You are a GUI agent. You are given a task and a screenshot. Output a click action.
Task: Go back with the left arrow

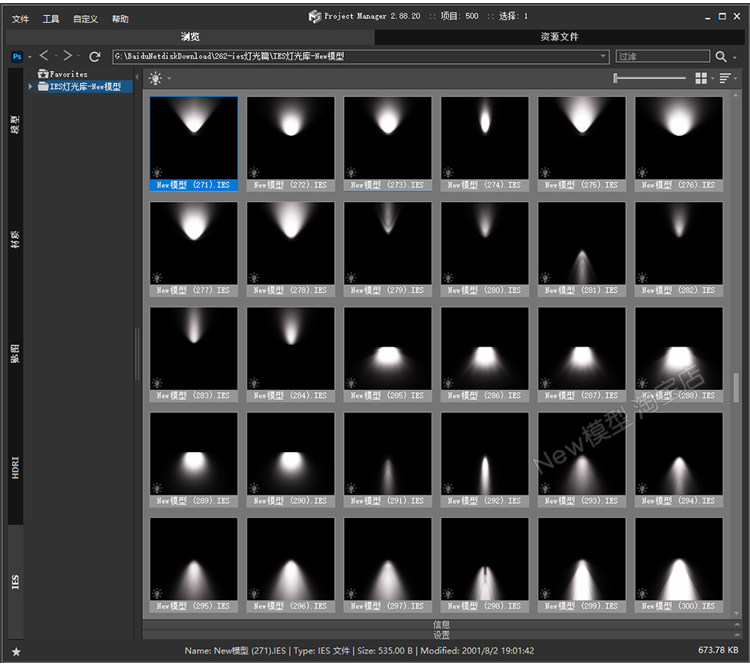coord(44,57)
